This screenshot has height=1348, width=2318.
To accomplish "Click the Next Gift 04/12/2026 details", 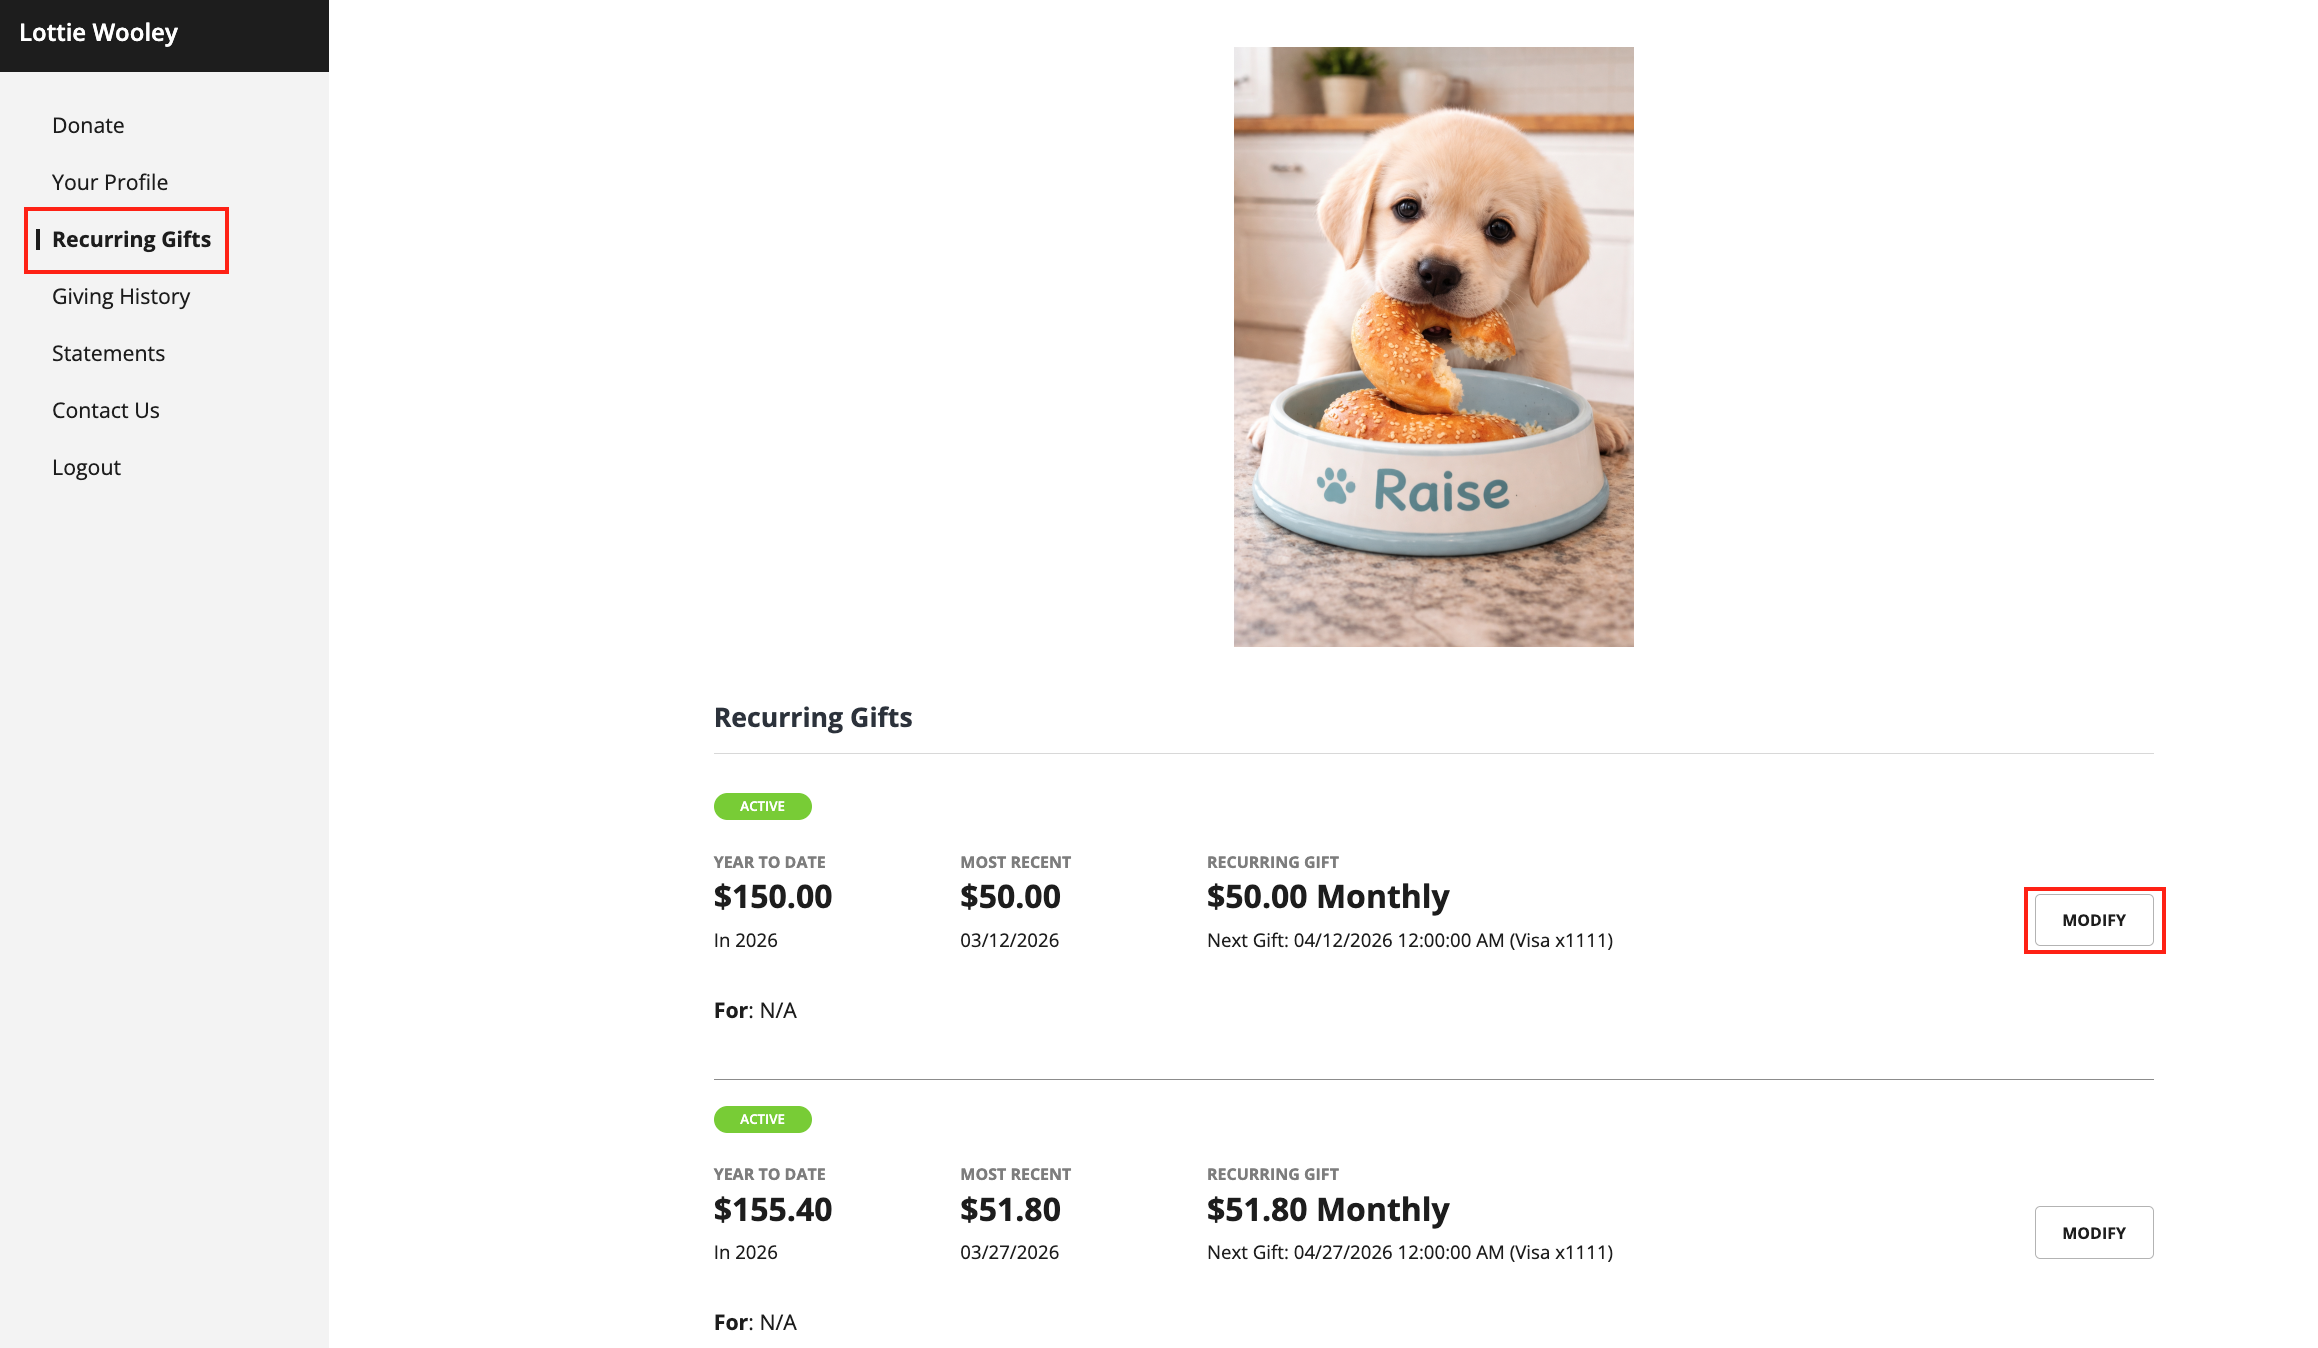I will coord(1410,940).
